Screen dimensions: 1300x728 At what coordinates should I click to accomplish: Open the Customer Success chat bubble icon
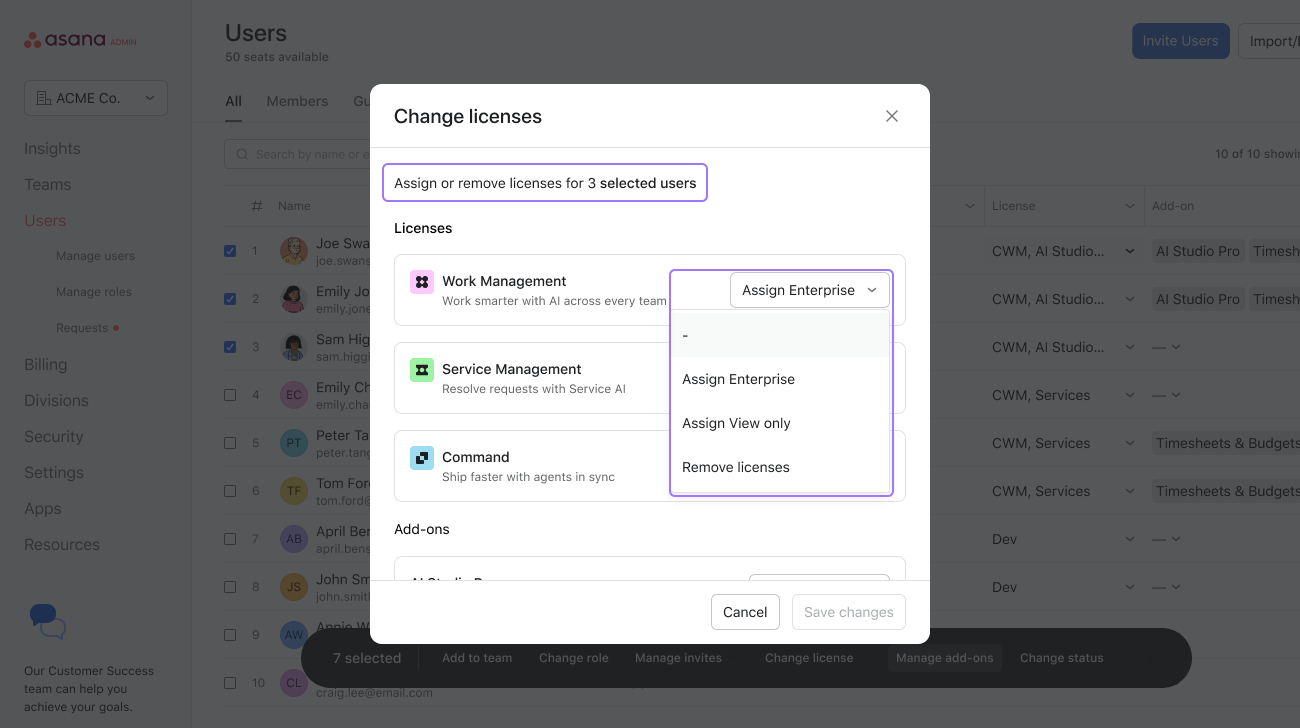coord(47,622)
